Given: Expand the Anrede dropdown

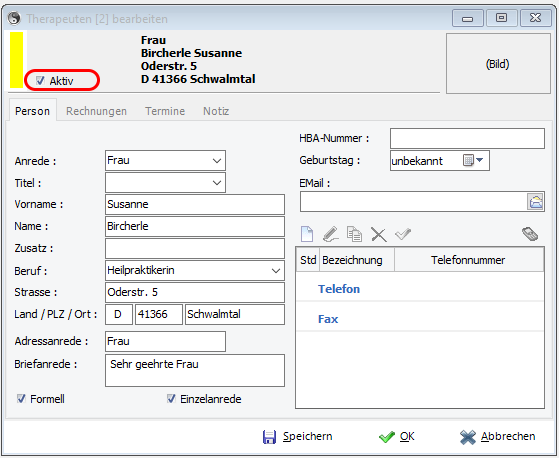Looking at the screenshot, I should point(217,161).
